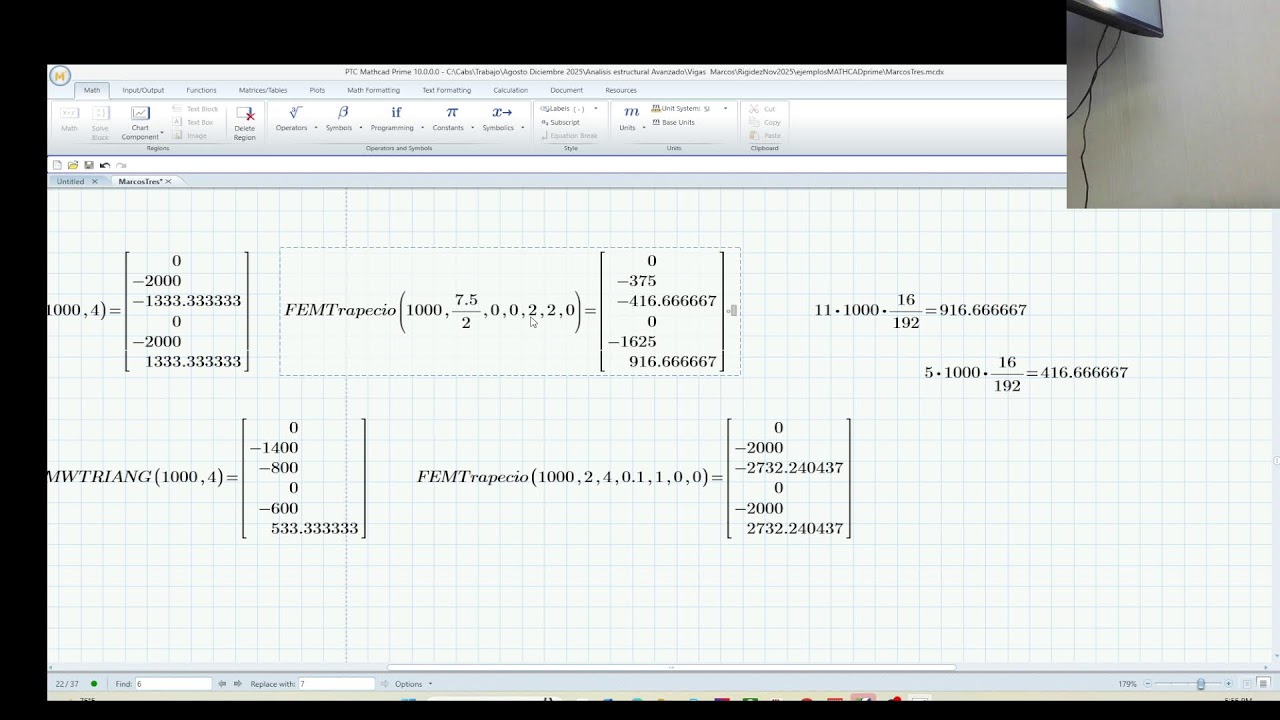1280x720 pixels.
Task: Switch to the Matrices/Tables ribbon tab
Action: click(x=263, y=90)
